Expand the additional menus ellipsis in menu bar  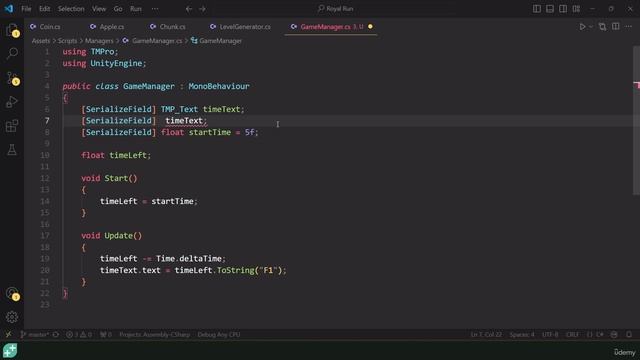click(155, 9)
